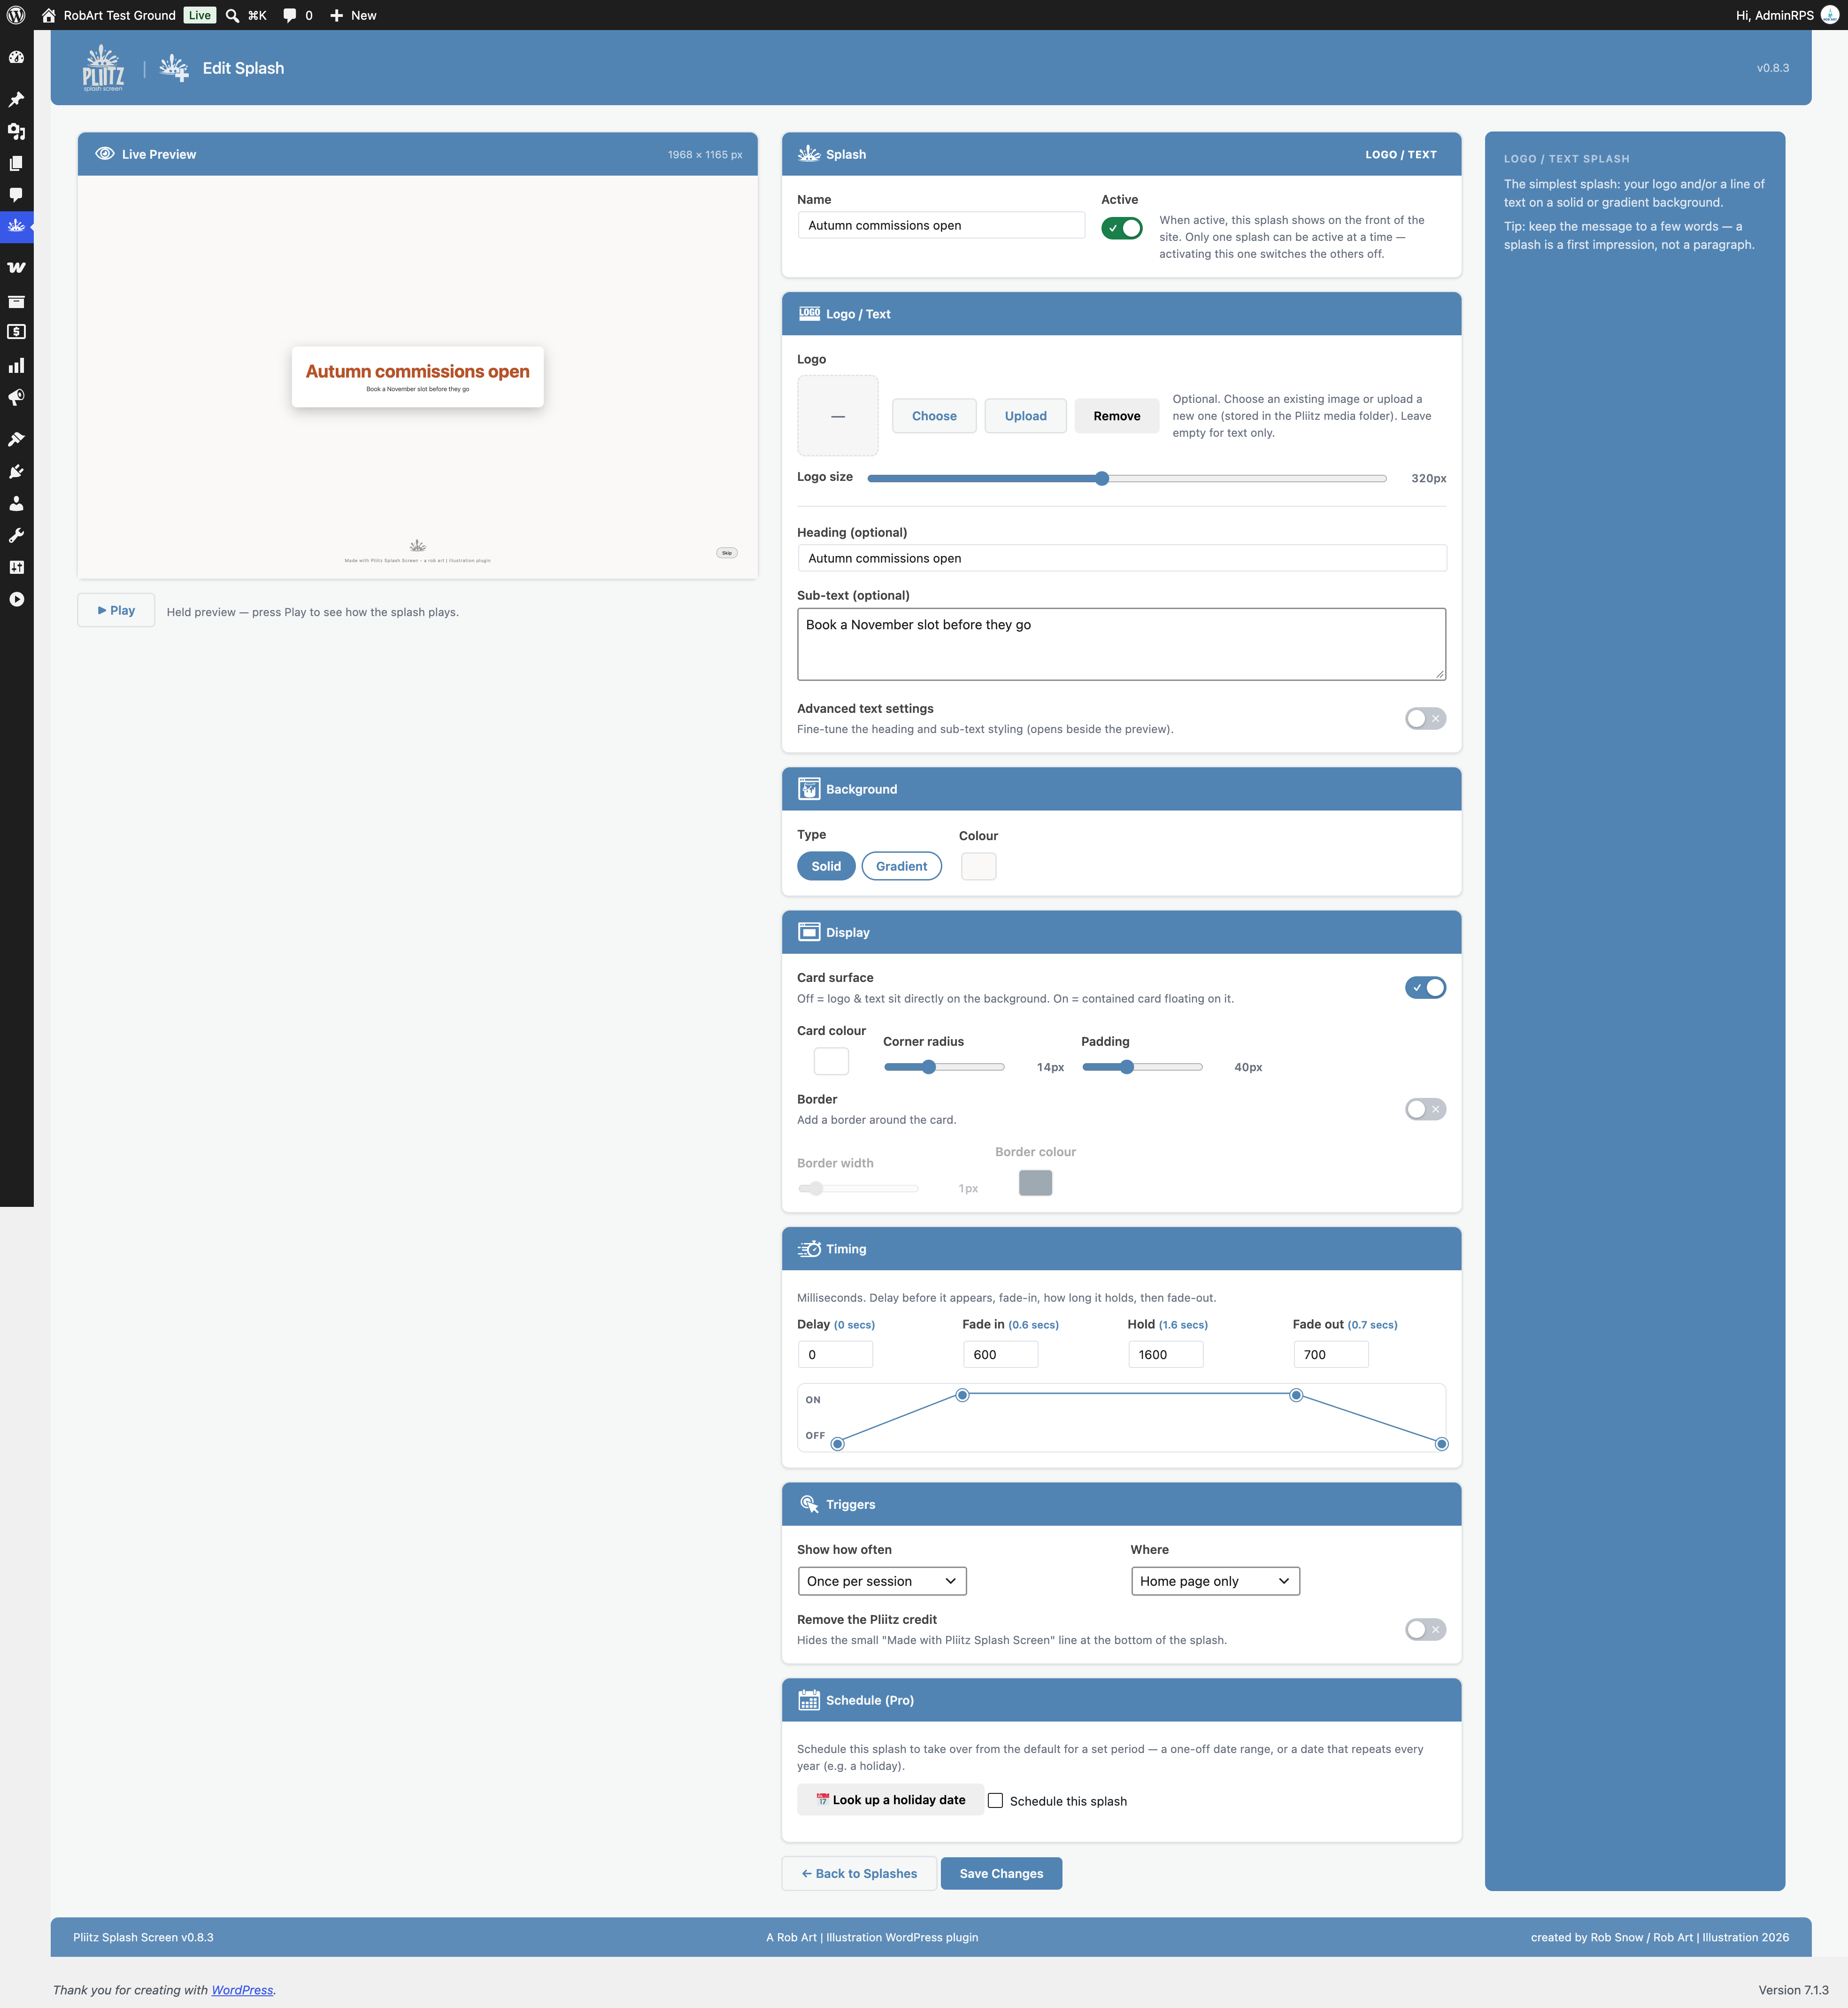Viewport: 1848px width, 2008px height.
Task: Open the Where dropdown showing Home page only
Action: pyautogui.click(x=1215, y=1581)
